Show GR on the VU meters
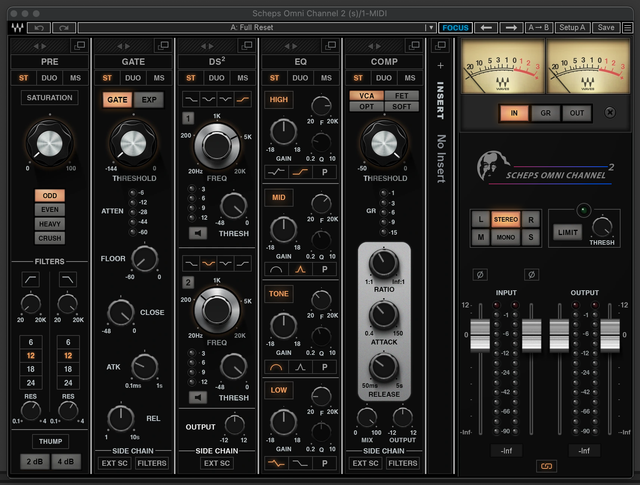The width and height of the screenshot is (640, 485). [x=545, y=113]
